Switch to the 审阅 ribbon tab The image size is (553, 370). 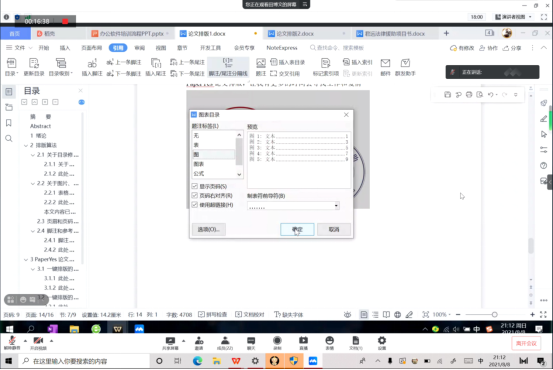pyautogui.click(x=140, y=48)
